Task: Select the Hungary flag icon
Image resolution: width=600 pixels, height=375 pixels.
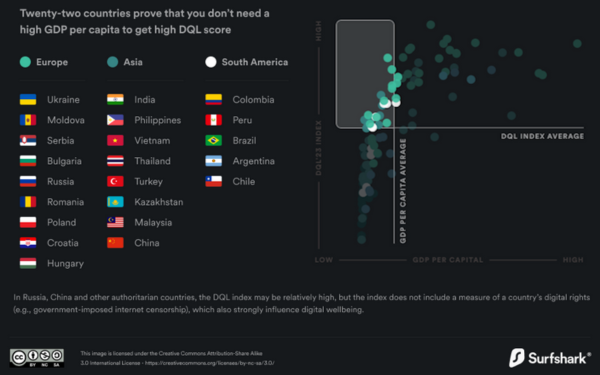Action: click(x=28, y=263)
